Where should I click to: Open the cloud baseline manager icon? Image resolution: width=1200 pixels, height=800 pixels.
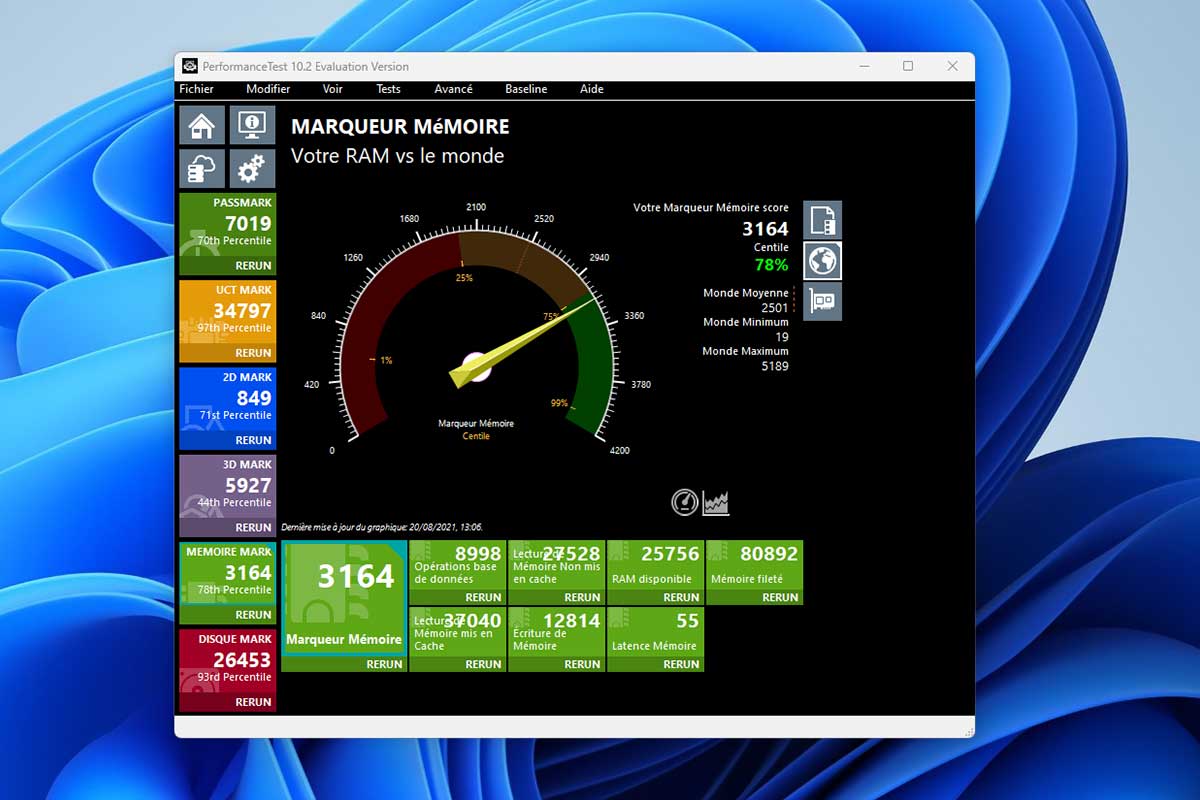point(202,169)
